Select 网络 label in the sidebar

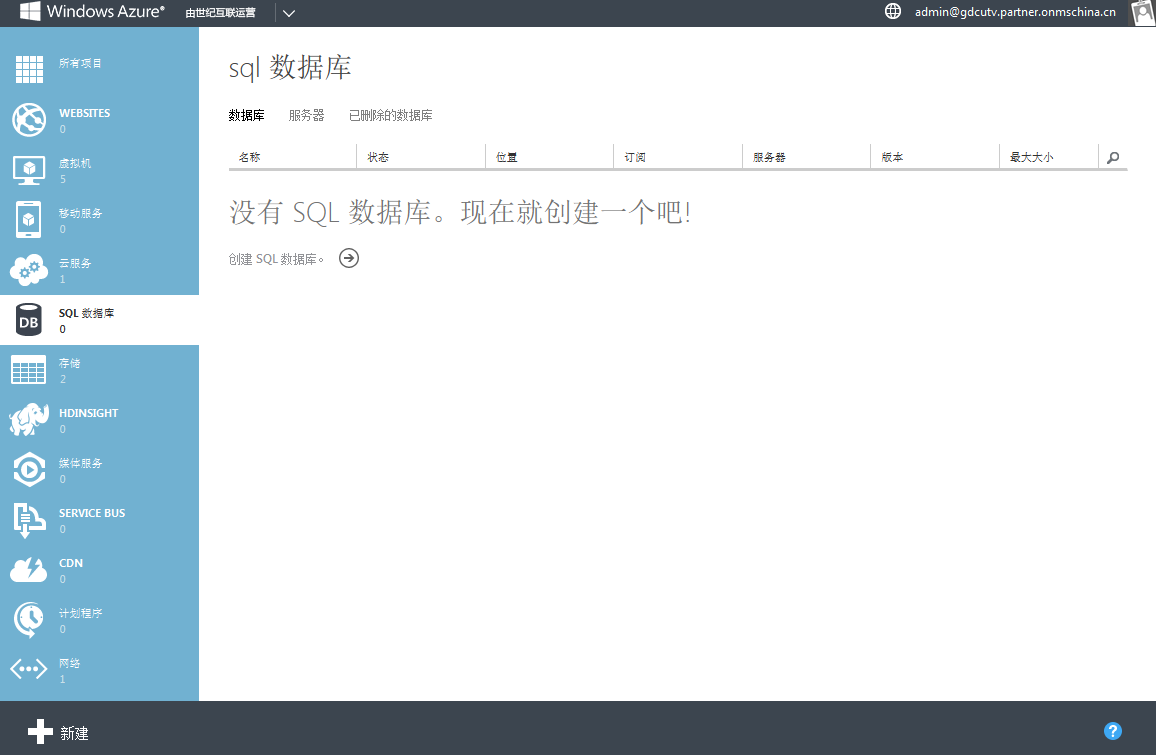pyautogui.click(x=69, y=664)
